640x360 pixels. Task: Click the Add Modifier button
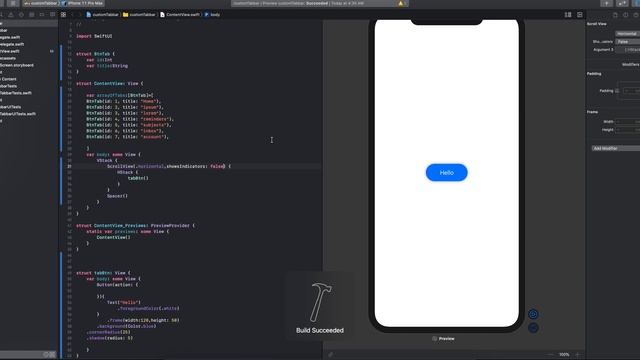pyautogui.click(x=616, y=149)
